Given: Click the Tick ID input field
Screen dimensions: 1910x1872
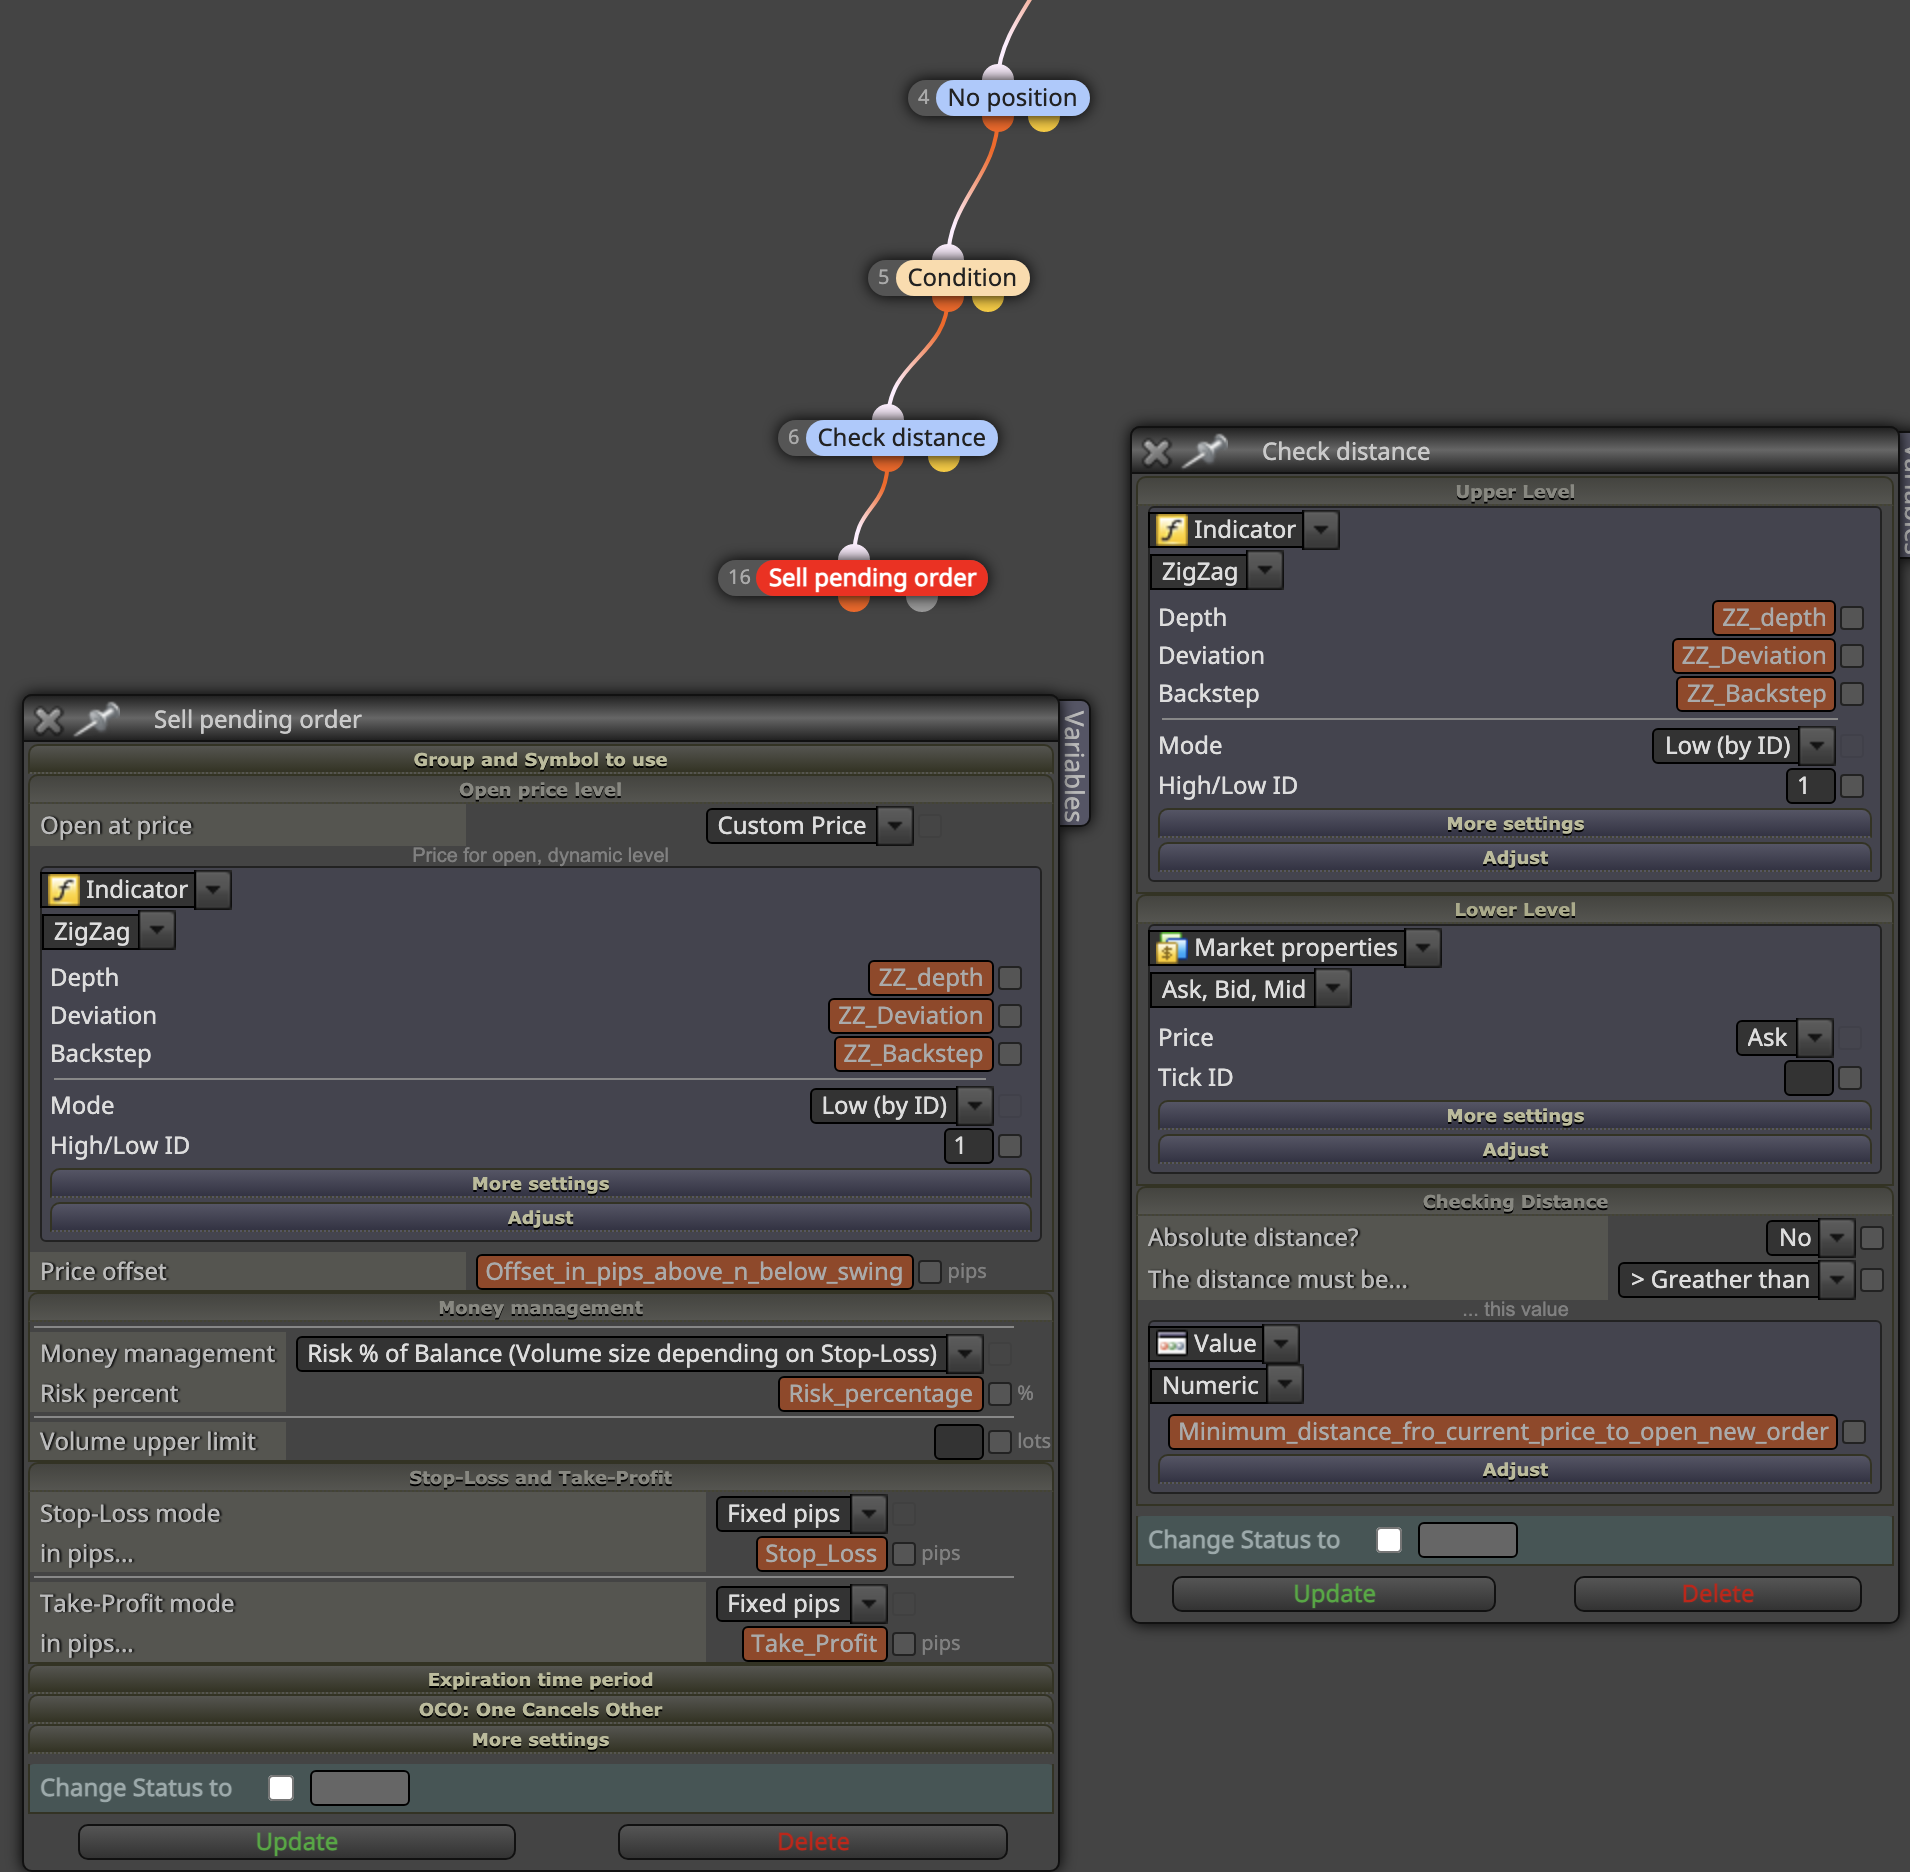Looking at the screenshot, I should coord(1808,1077).
